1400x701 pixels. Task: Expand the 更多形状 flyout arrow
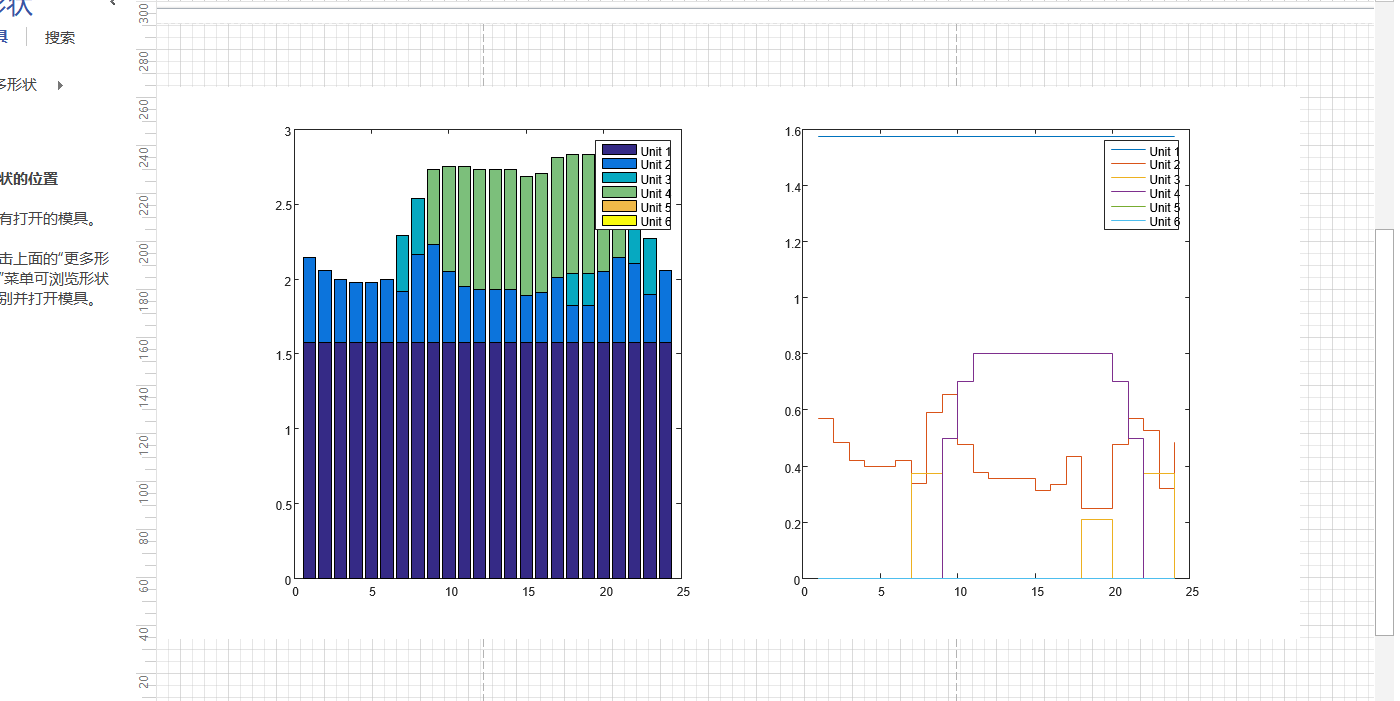tap(60, 86)
